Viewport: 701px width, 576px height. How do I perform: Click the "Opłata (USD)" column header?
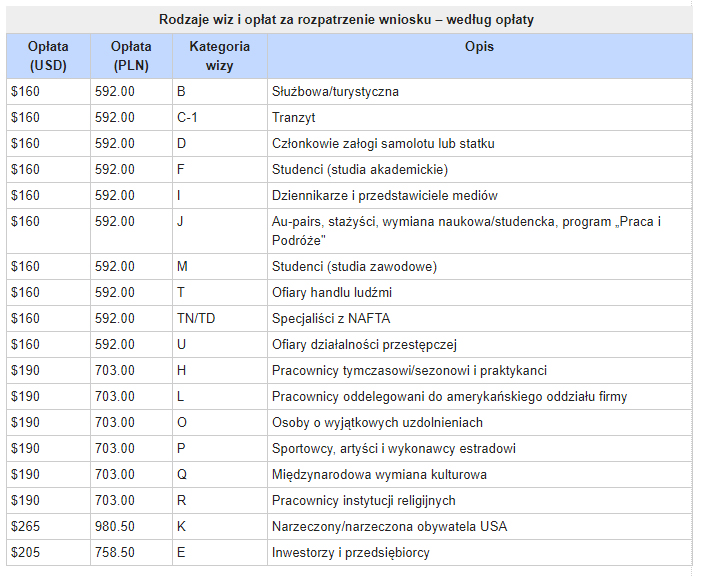(x=48, y=56)
